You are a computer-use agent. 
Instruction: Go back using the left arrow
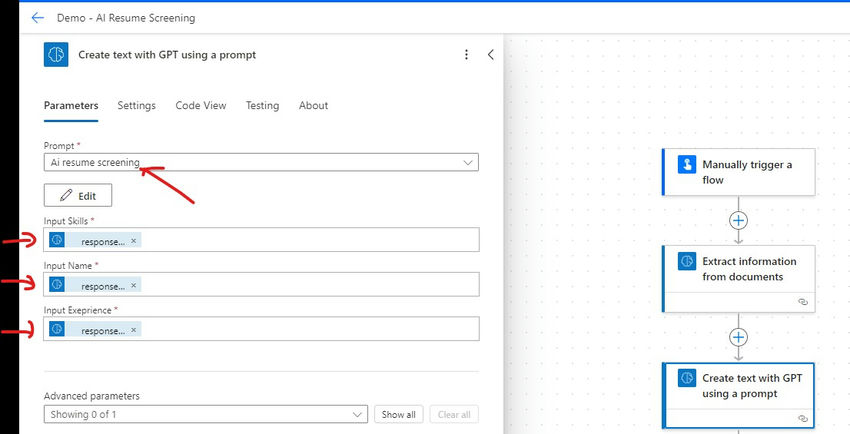[x=37, y=18]
